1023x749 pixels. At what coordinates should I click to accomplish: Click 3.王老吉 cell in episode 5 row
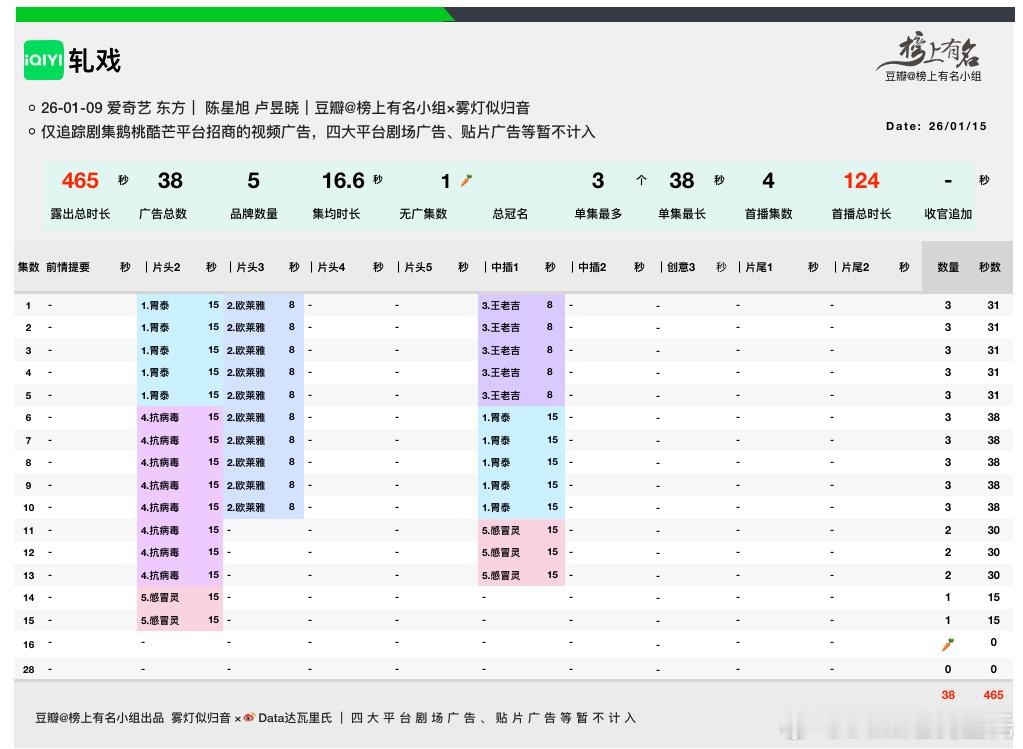501,395
